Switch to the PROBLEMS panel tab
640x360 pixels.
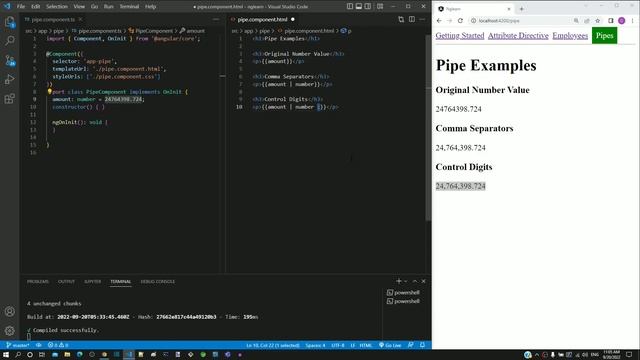point(38,281)
